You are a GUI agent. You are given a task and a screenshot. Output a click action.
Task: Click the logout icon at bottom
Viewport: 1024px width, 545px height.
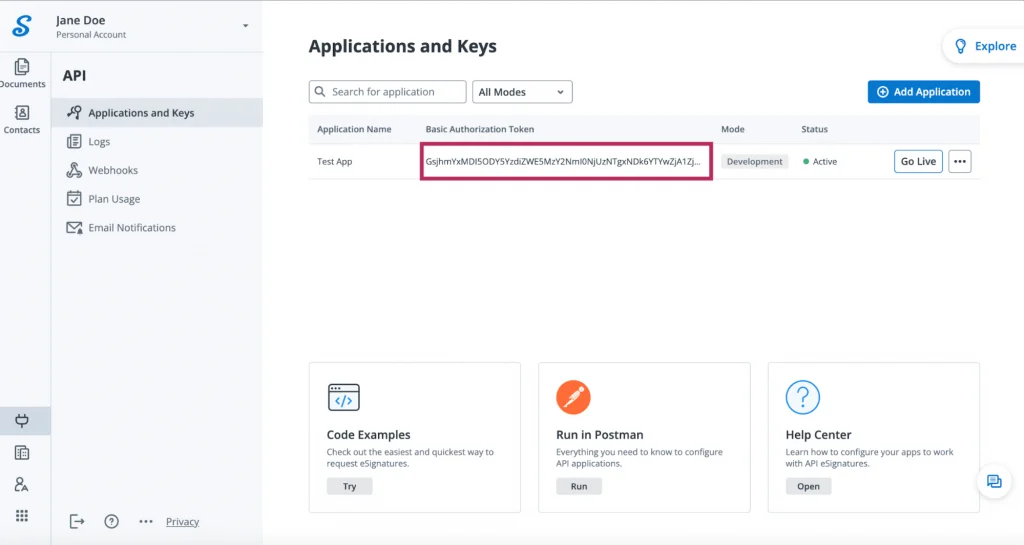point(77,521)
